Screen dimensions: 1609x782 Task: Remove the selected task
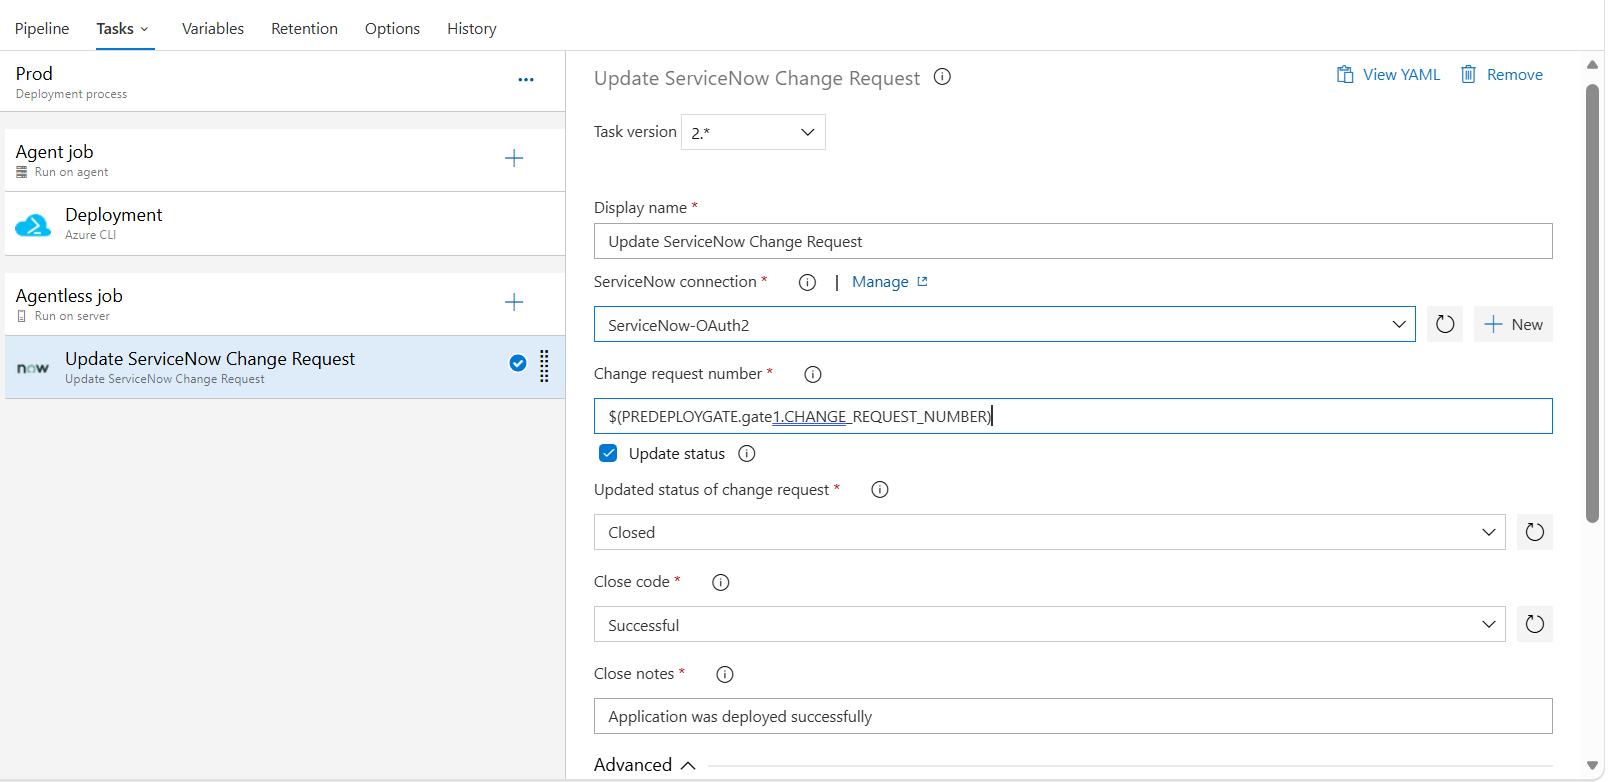(1501, 75)
